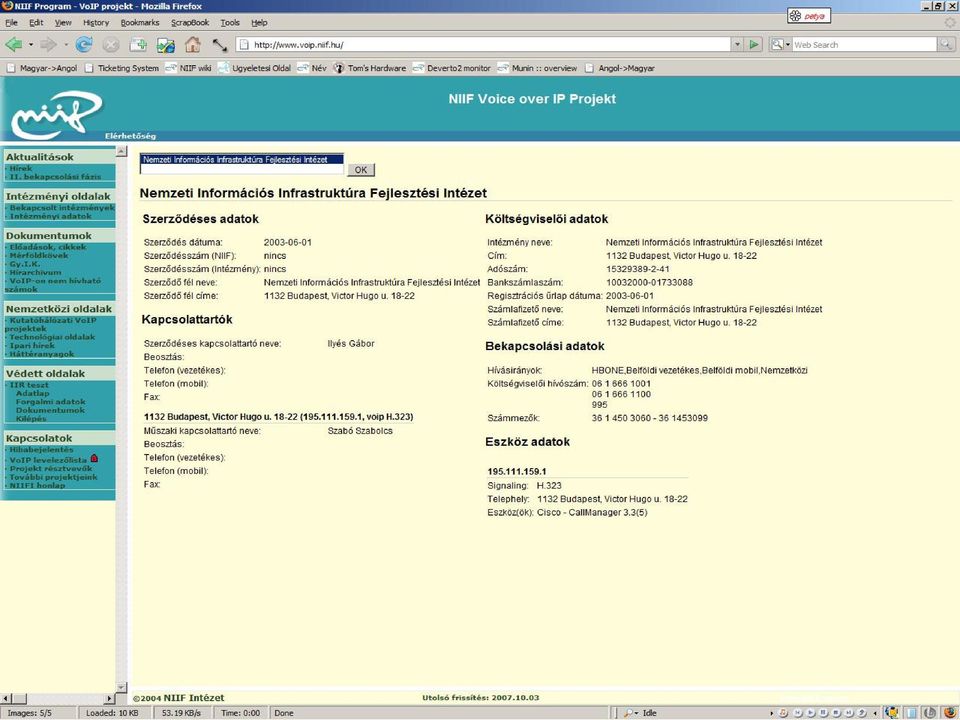The height and width of the screenshot is (720, 960).
Task: Open the Forgalmi adatok sidebar link
Action: 51,402
